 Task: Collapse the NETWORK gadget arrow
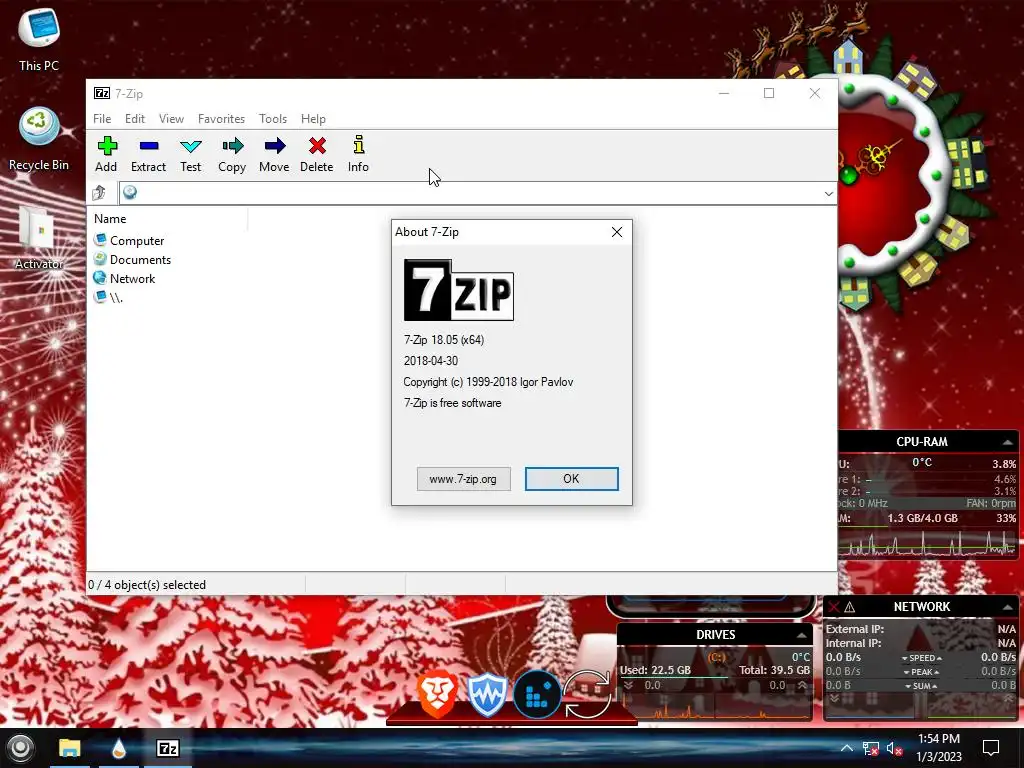click(1008, 607)
